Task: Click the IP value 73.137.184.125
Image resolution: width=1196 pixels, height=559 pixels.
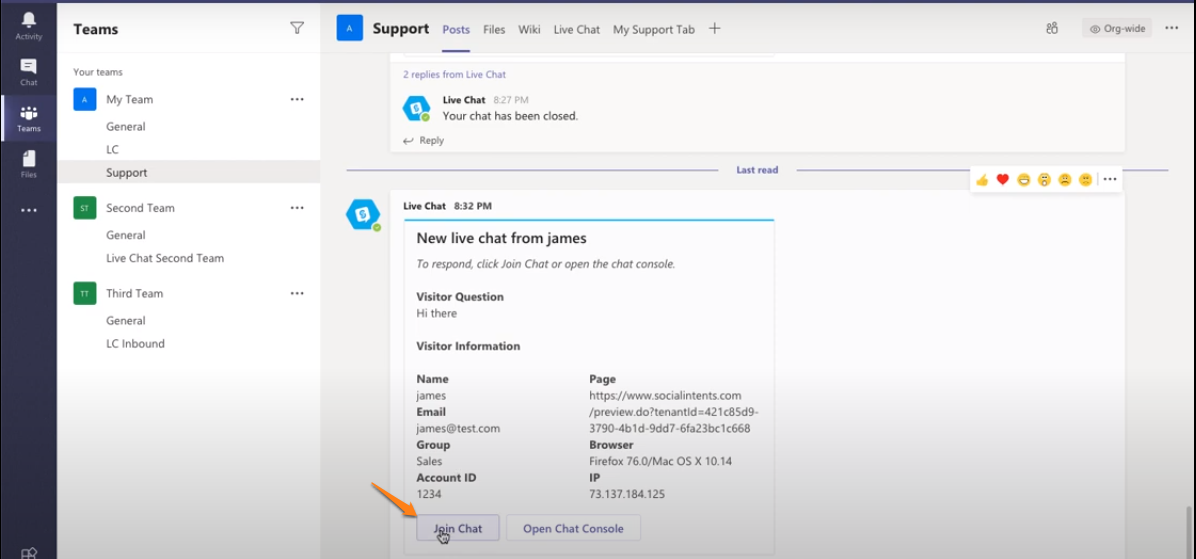Action: coord(627,494)
